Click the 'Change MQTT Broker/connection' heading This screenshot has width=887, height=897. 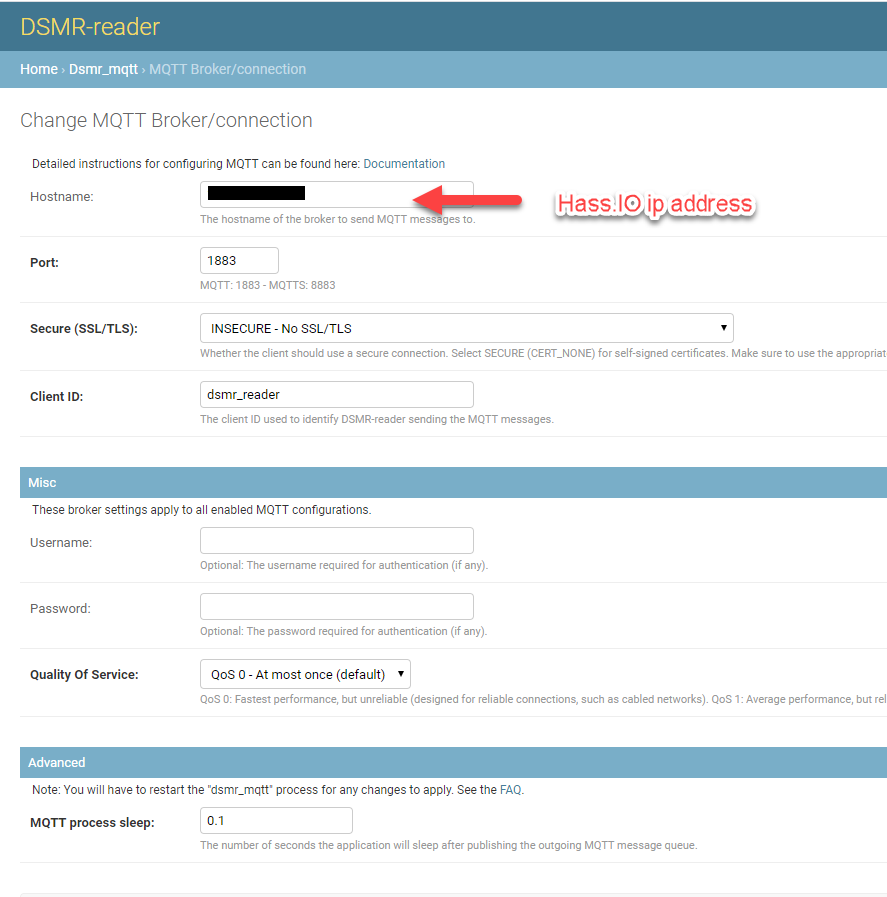tap(166, 120)
